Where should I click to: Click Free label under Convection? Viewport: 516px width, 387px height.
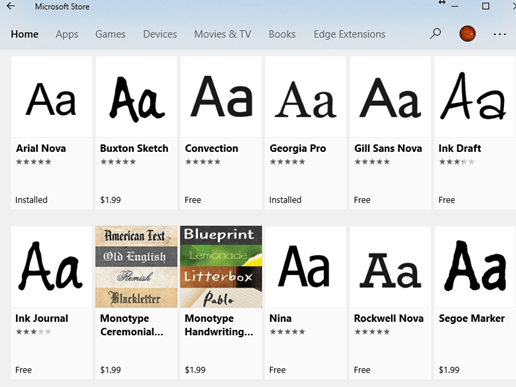193,200
